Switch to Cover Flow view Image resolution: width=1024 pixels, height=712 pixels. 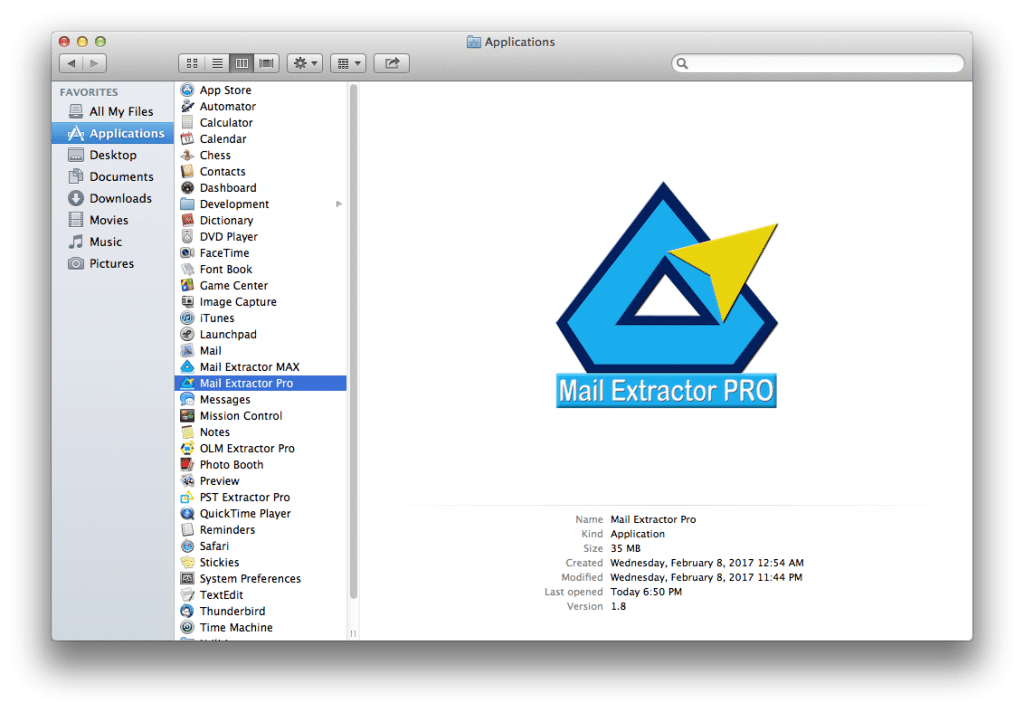[266, 63]
